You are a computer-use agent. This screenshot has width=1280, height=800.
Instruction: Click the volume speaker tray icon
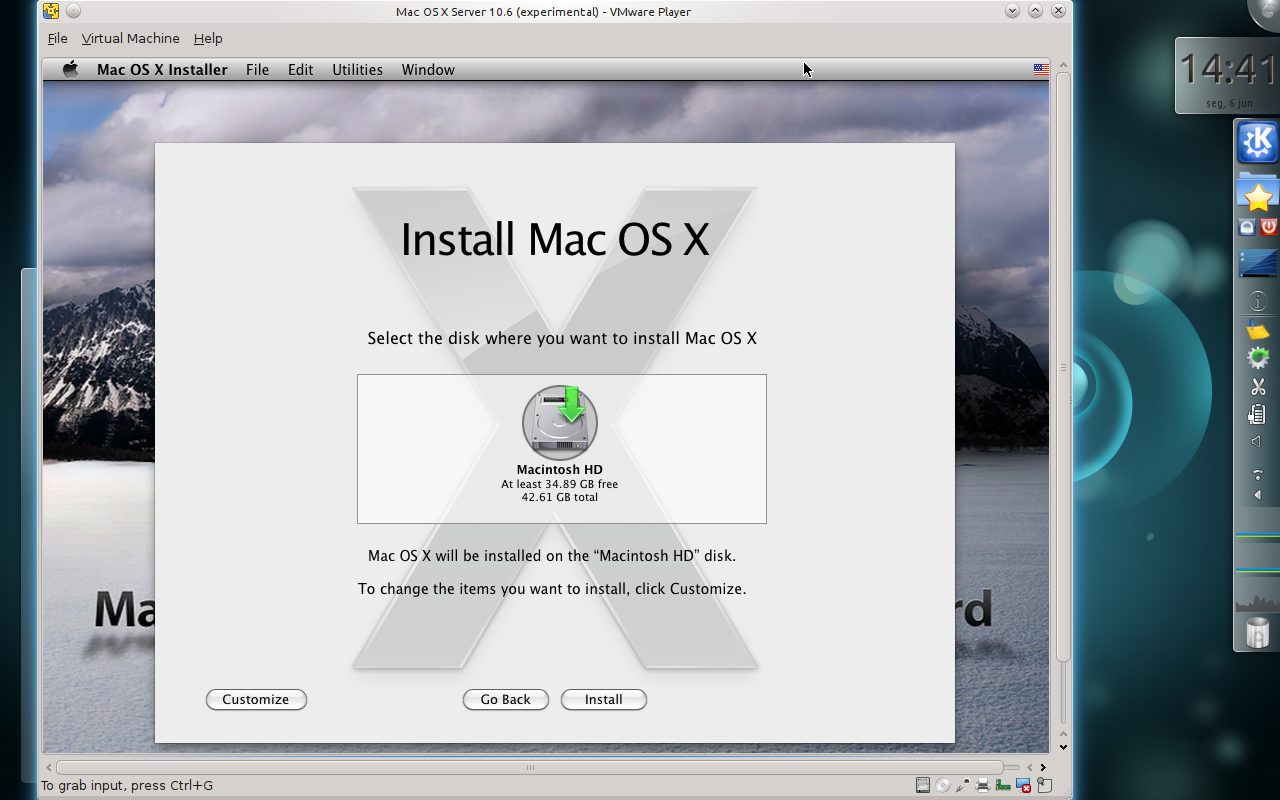(x=1257, y=441)
